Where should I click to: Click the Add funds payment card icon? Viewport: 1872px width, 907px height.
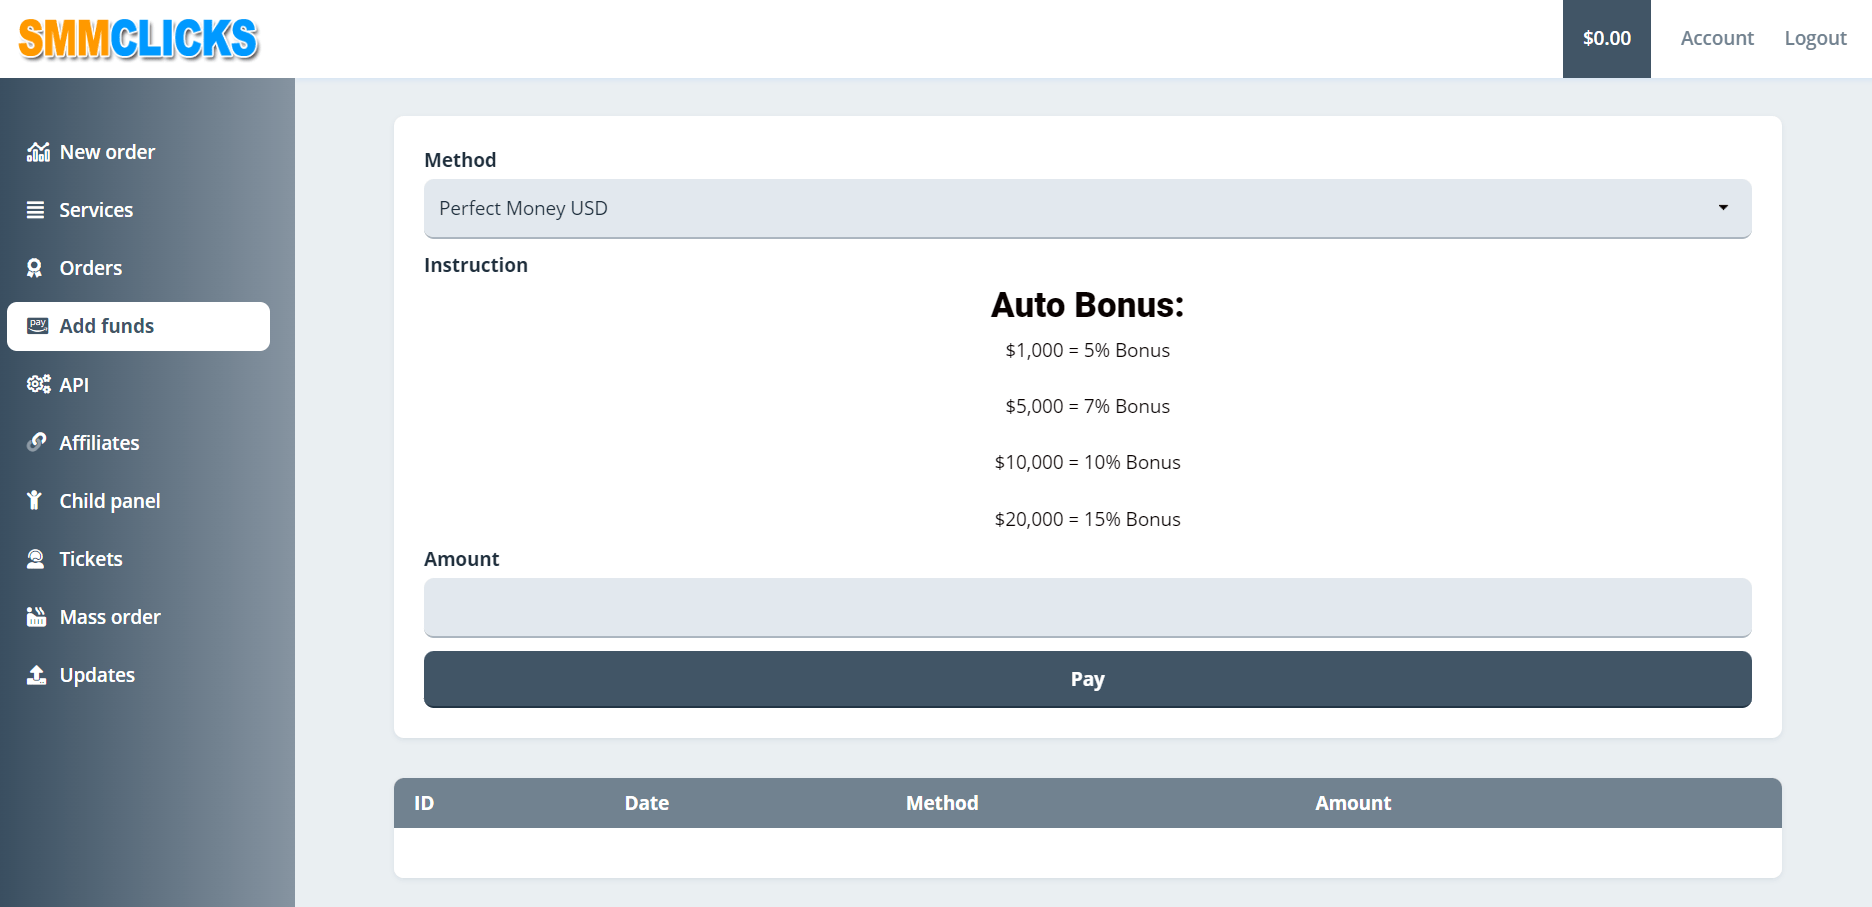(38, 326)
